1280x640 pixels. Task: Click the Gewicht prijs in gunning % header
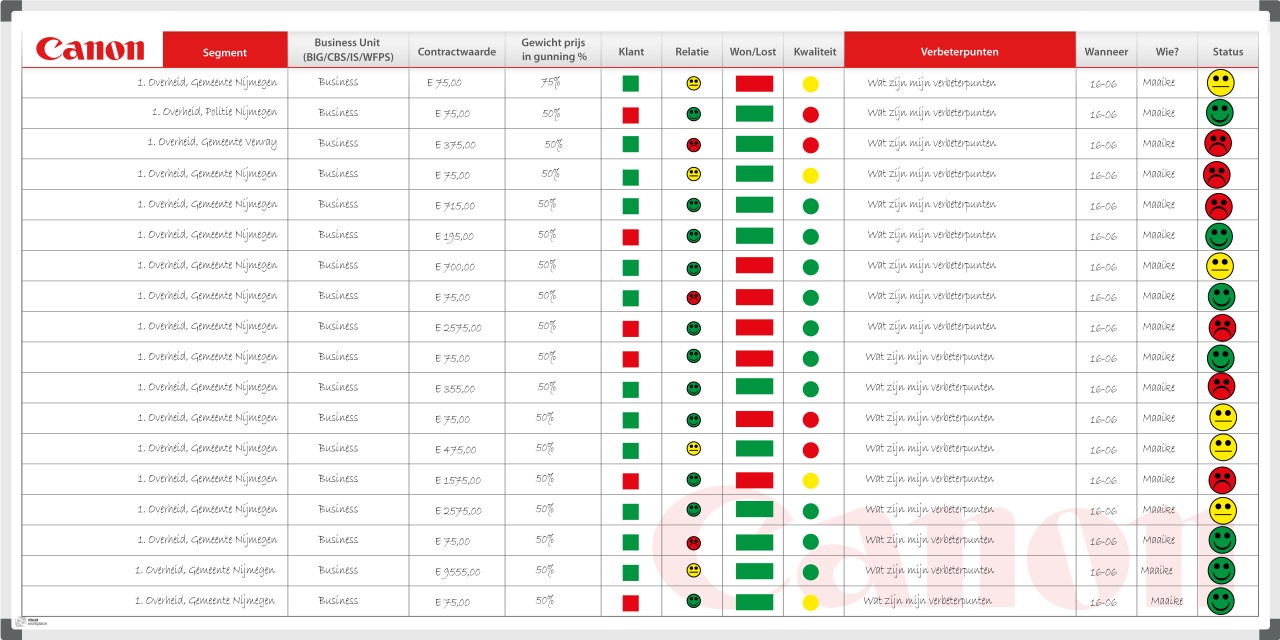553,50
